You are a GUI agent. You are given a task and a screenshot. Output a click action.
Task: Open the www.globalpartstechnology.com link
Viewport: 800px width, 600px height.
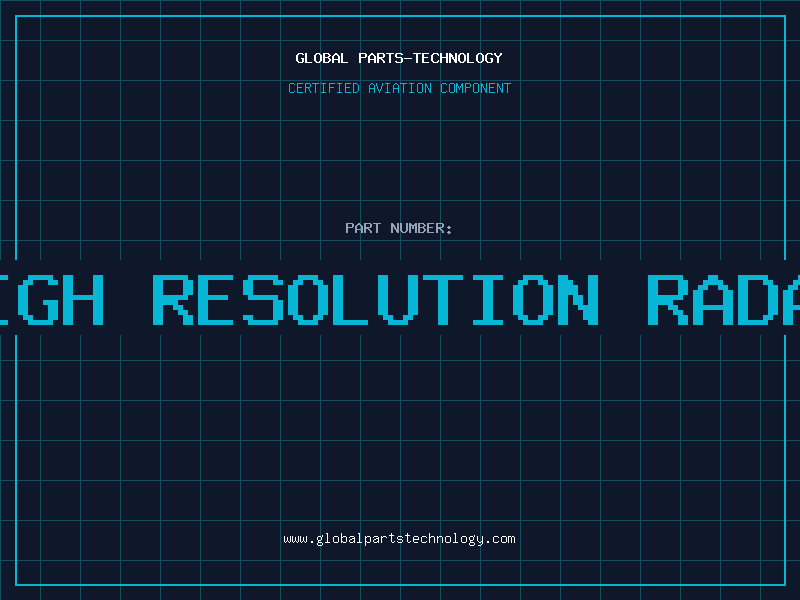click(x=399, y=539)
